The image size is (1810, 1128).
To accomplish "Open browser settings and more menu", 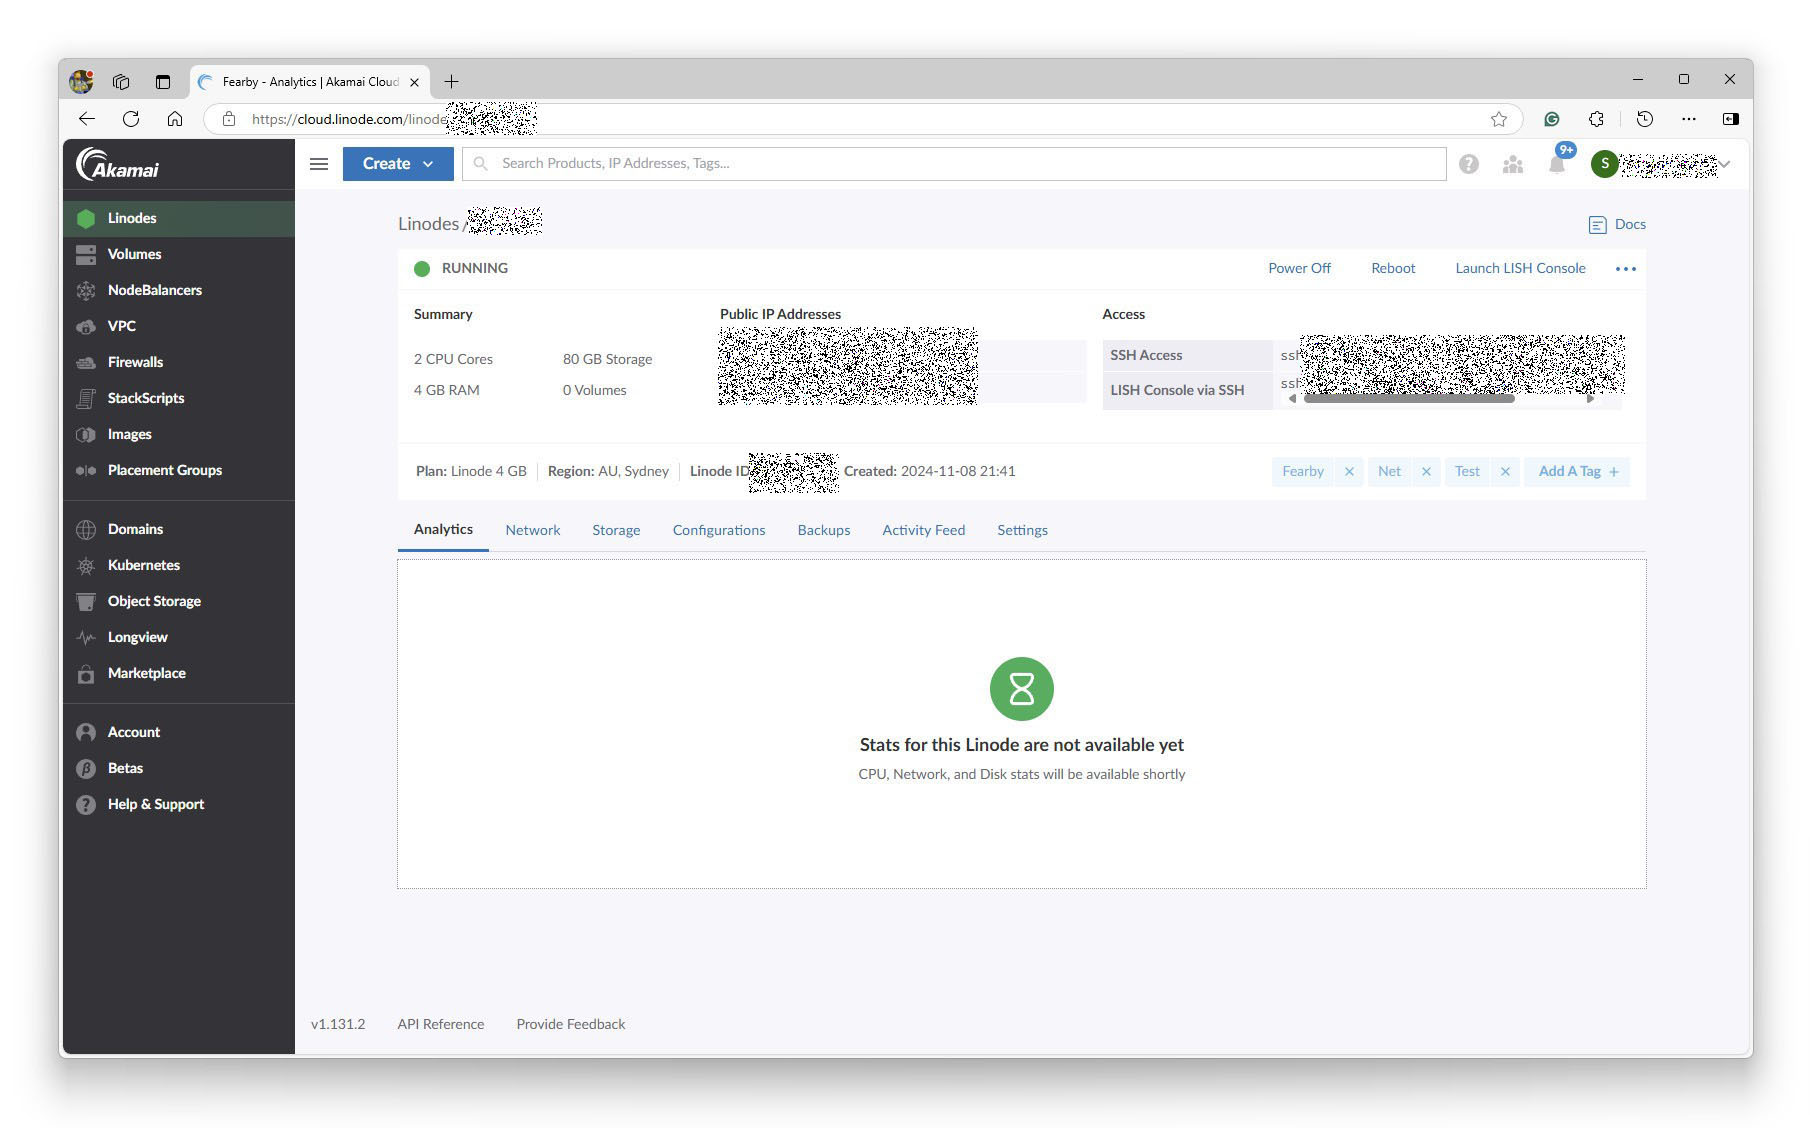I will click(x=1689, y=119).
